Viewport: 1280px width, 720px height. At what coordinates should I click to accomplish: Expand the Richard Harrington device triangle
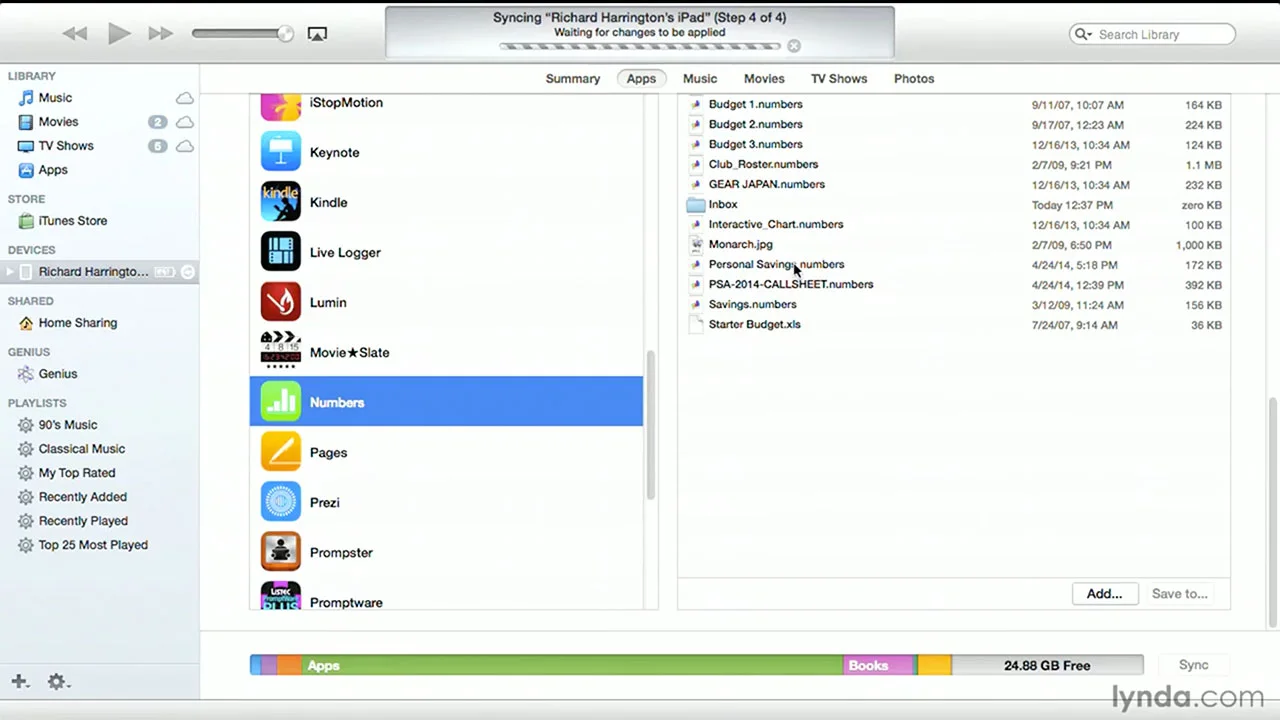click(10, 272)
